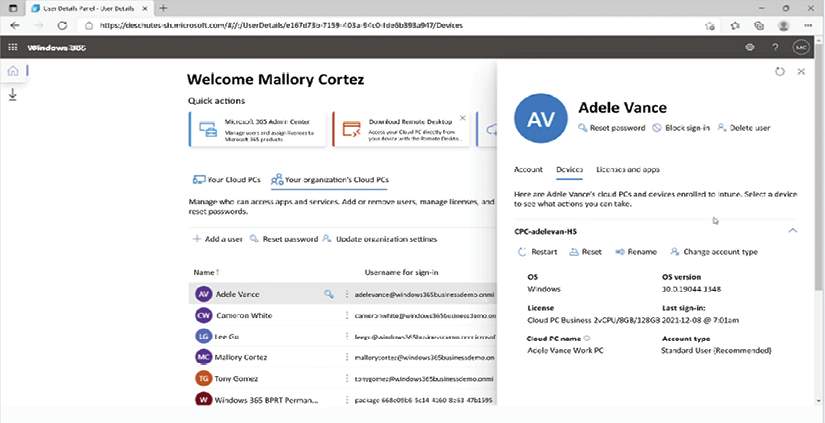The width and height of the screenshot is (825, 423).
Task: Open browser Favorites star icon
Action: click(x=735, y=25)
